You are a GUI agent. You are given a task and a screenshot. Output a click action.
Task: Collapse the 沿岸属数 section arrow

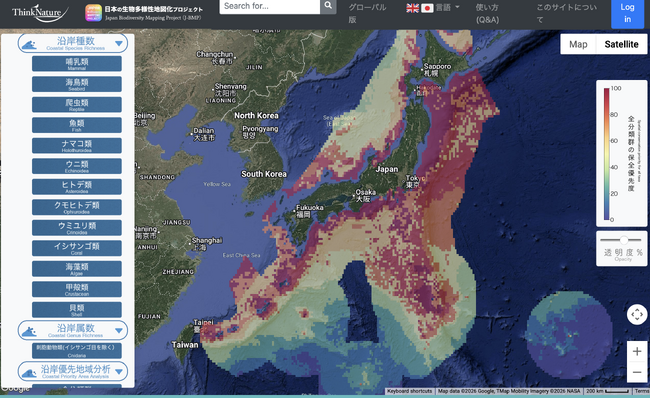pyautogui.click(x=119, y=331)
